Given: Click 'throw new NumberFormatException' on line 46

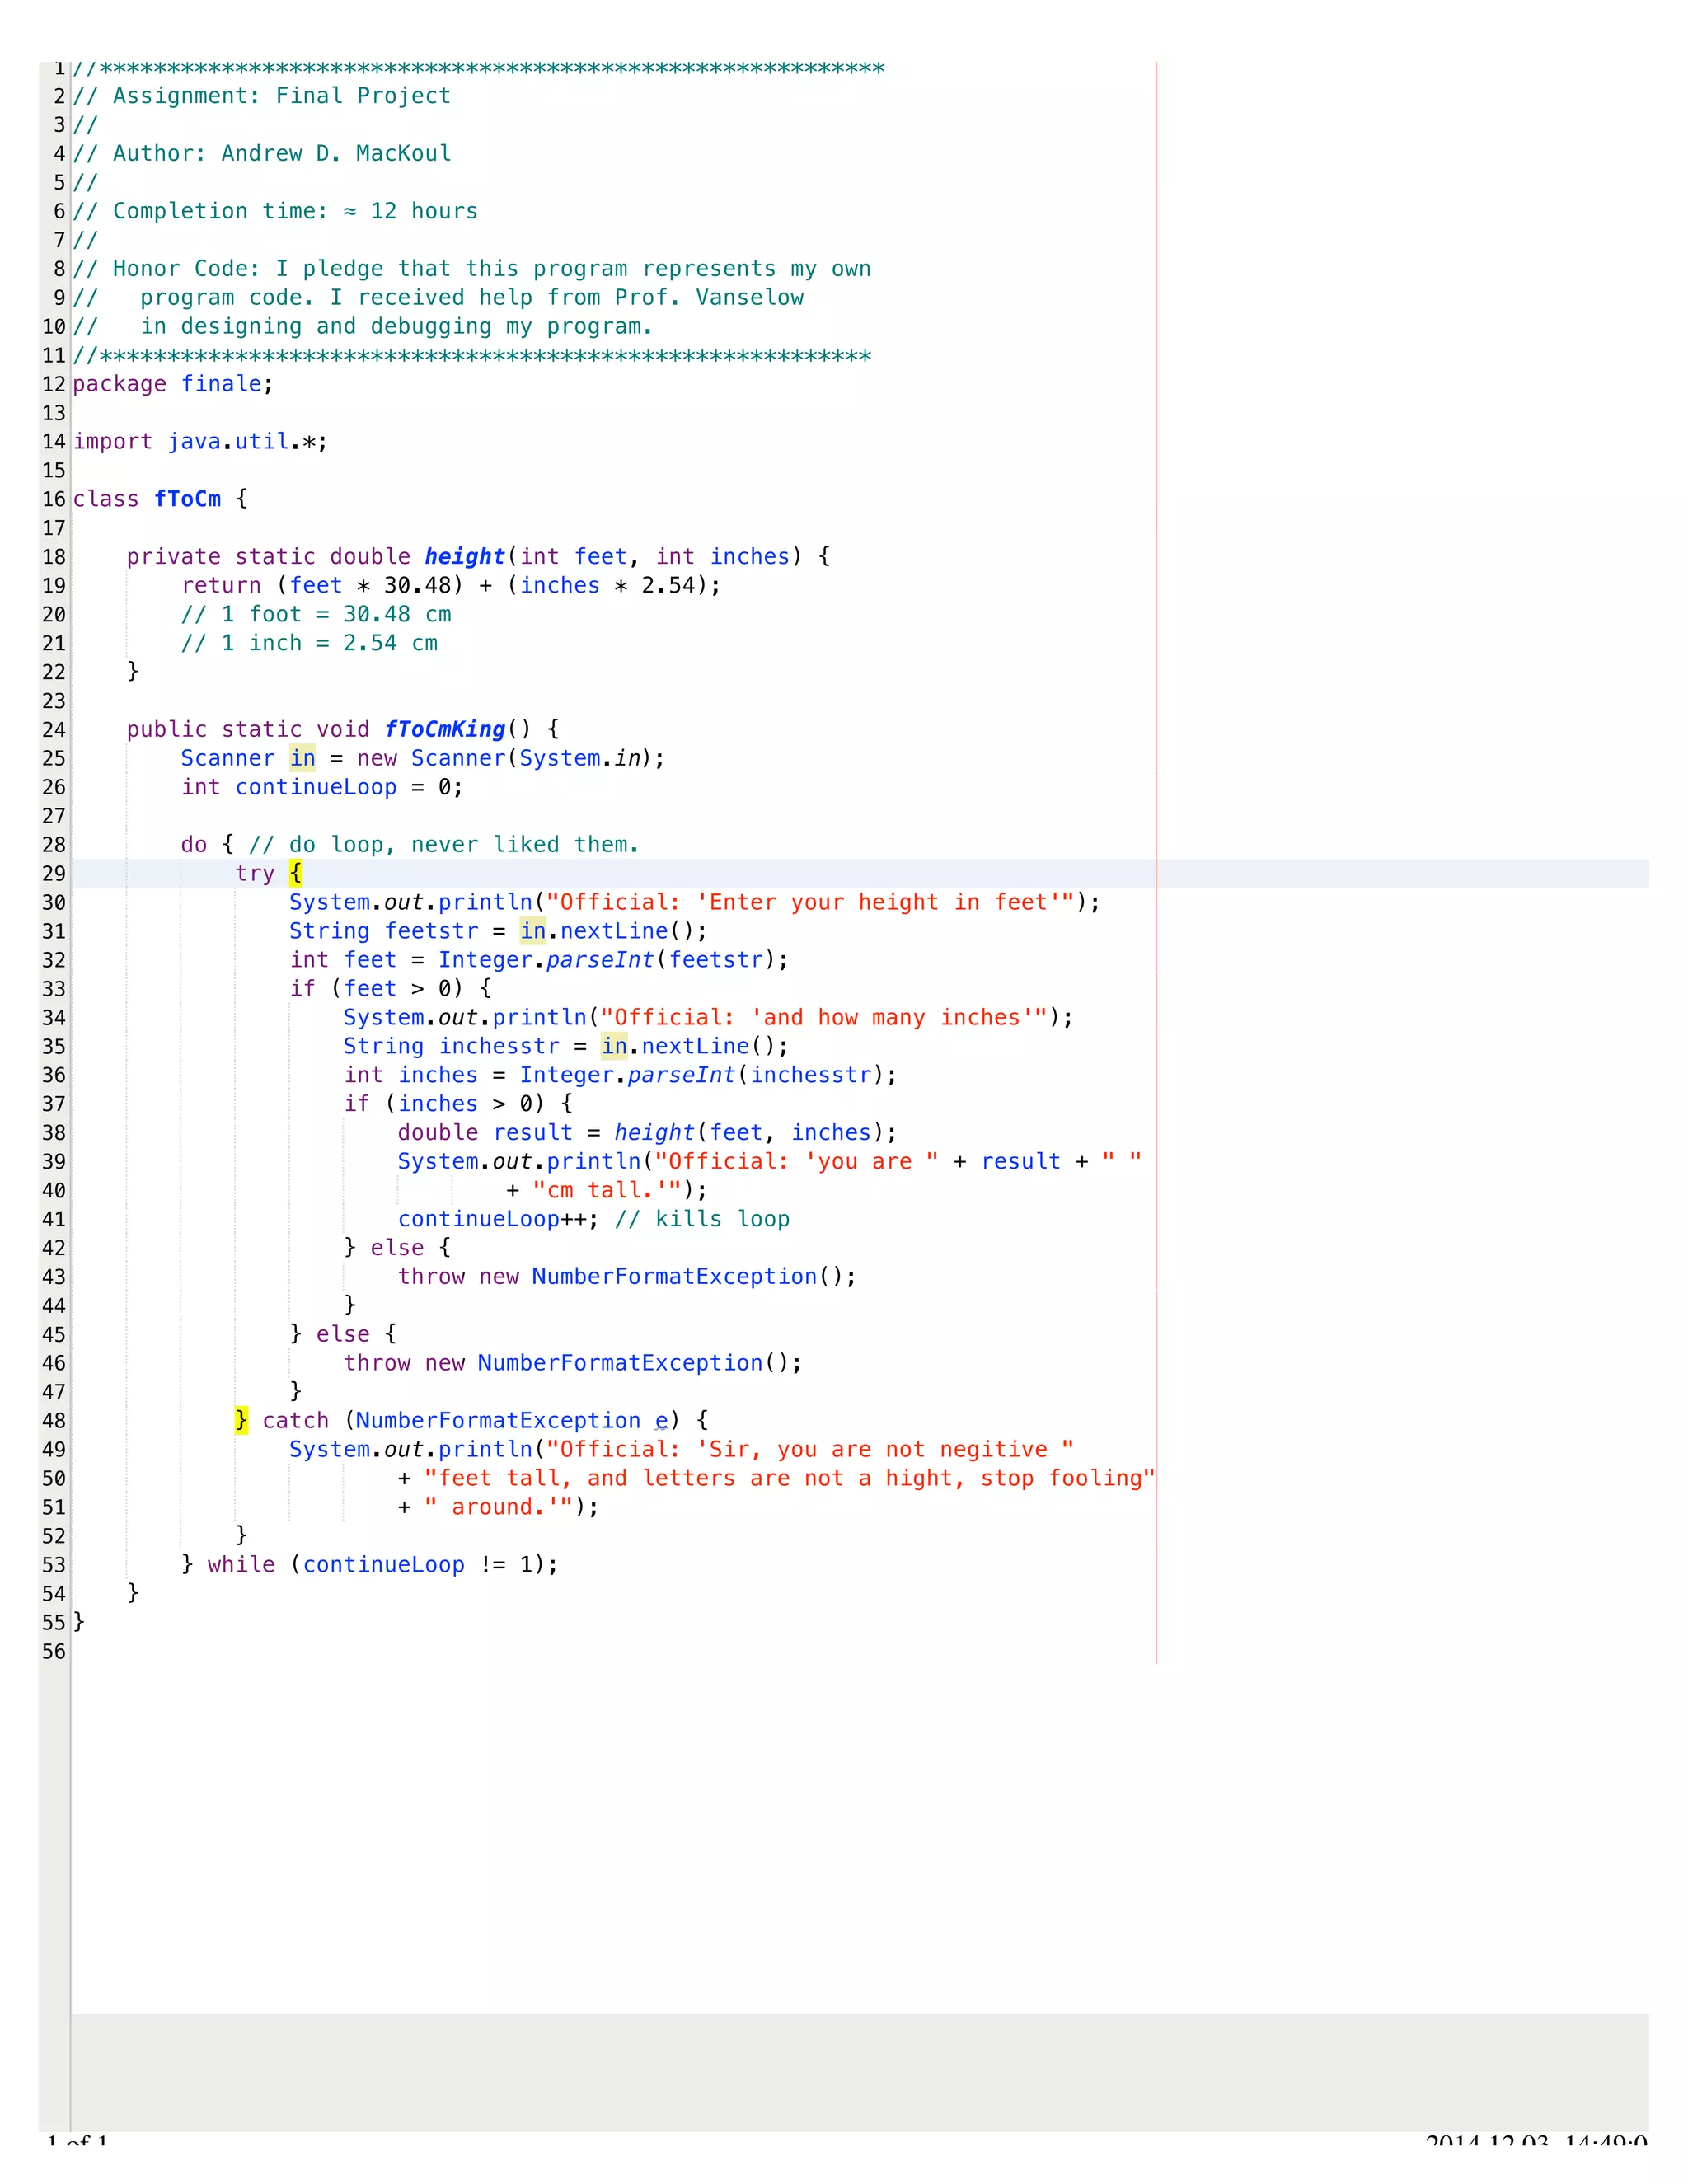Looking at the screenshot, I should [573, 1364].
